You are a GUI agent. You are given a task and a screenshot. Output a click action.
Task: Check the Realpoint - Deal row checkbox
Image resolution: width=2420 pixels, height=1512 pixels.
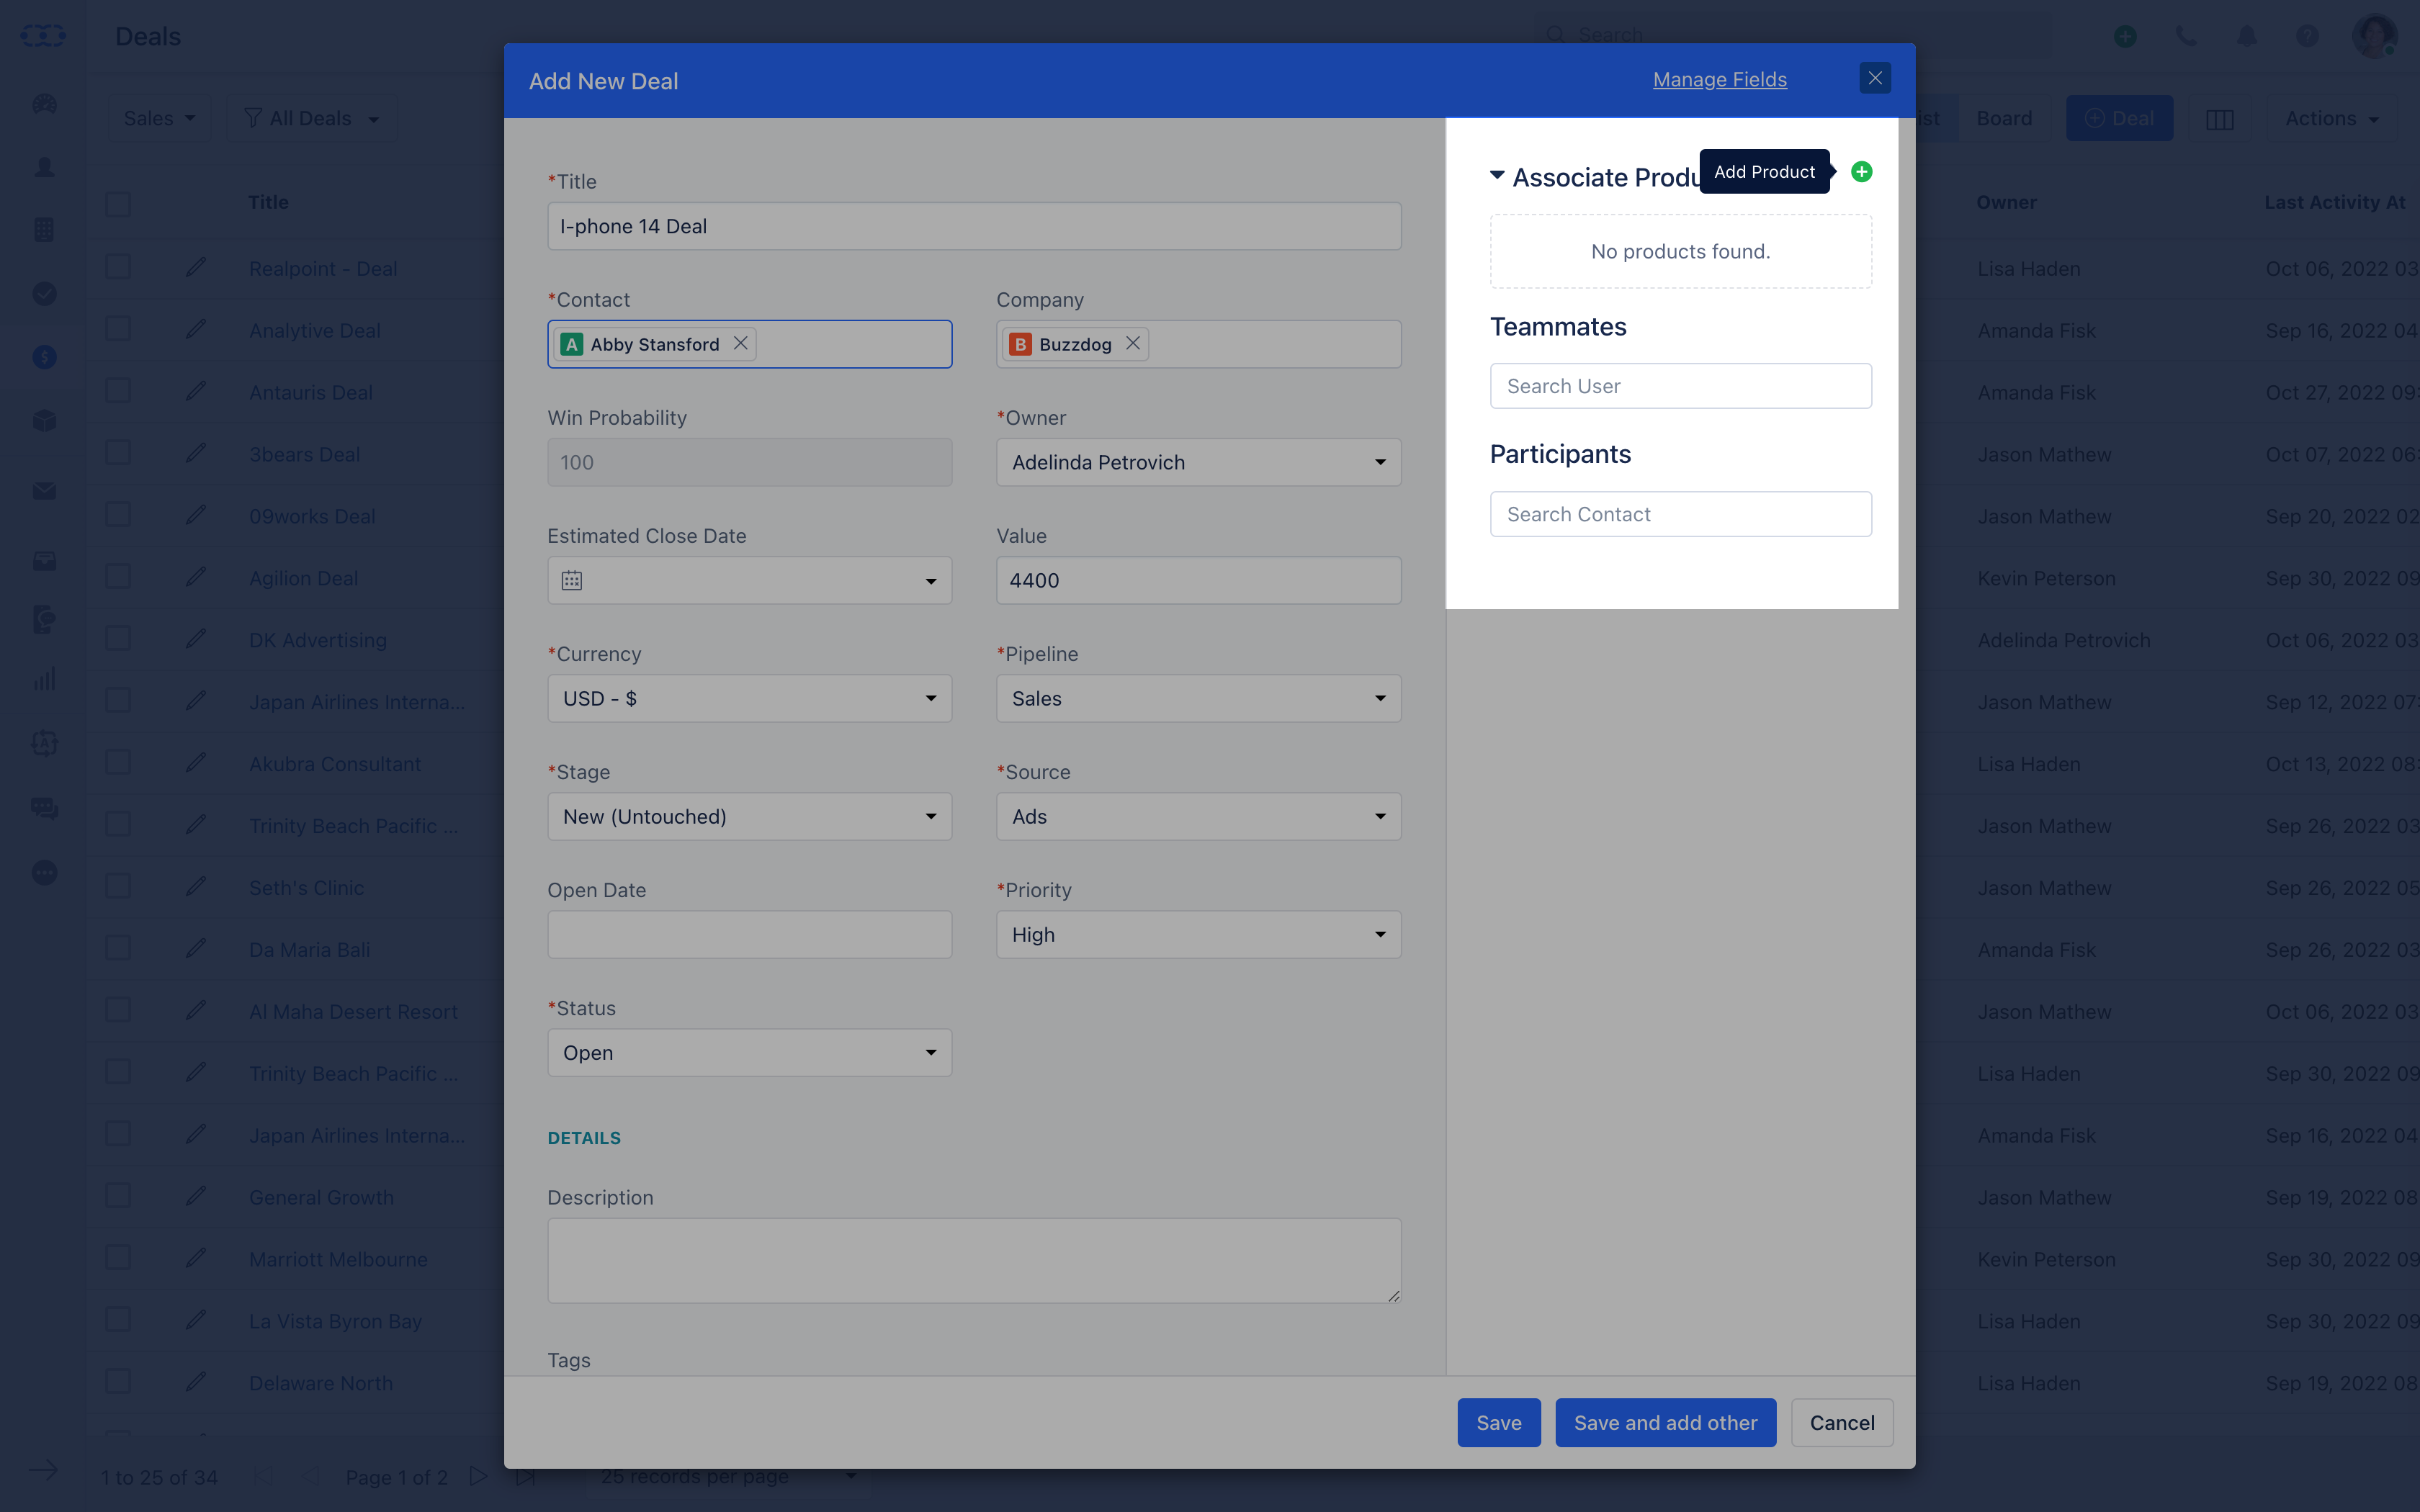[118, 267]
